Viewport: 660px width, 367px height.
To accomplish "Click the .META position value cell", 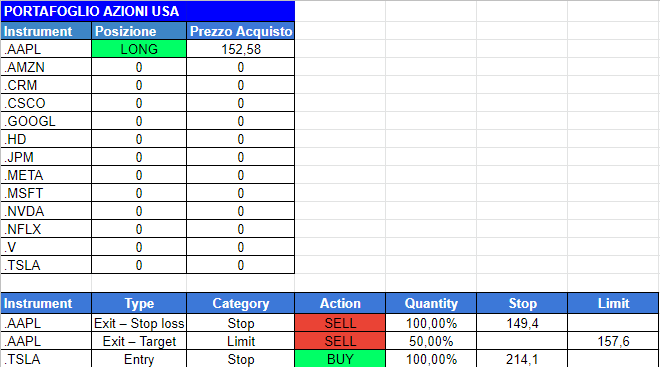I will point(139,175).
